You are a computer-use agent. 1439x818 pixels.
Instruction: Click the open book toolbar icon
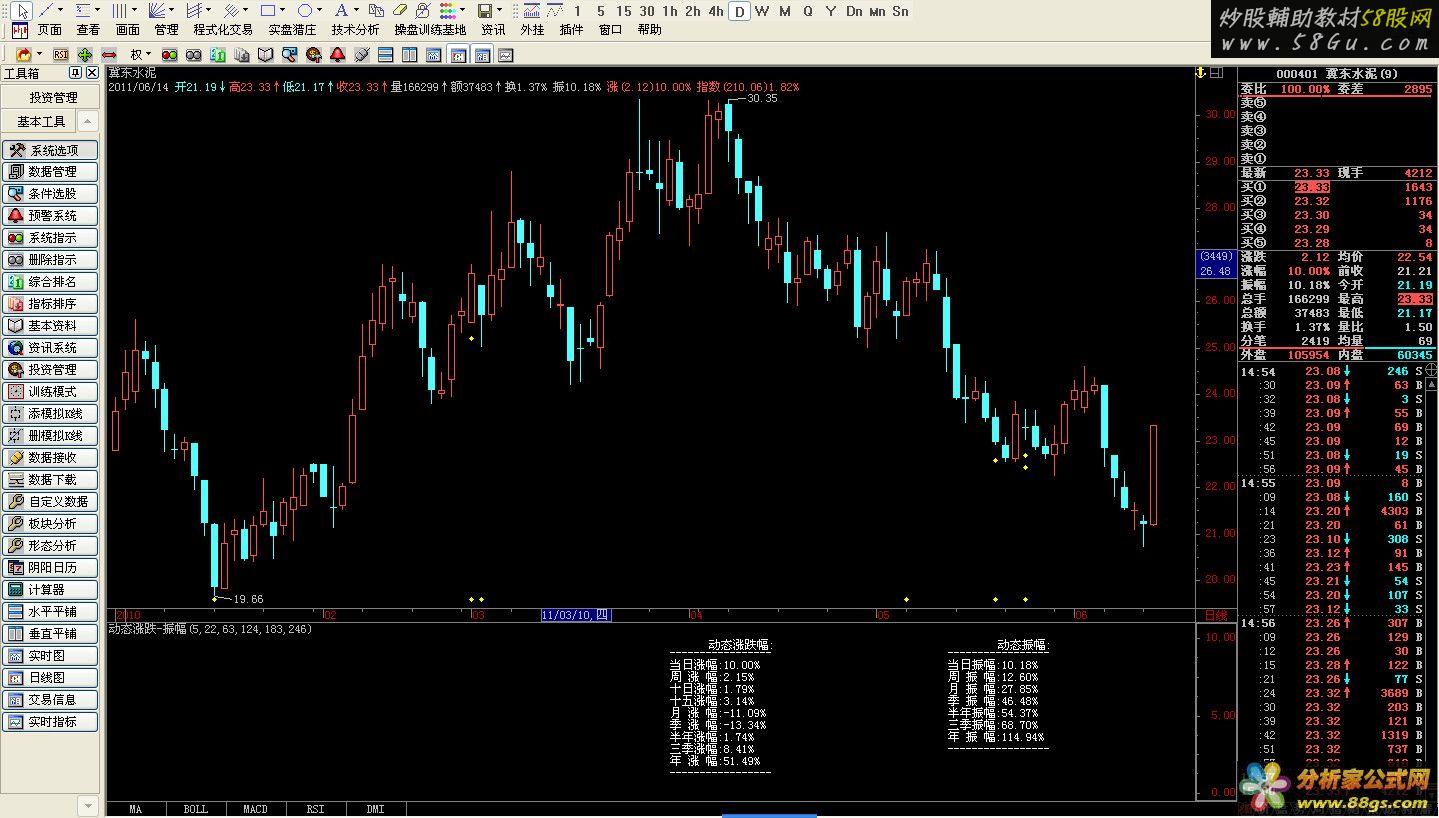click(x=265, y=55)
